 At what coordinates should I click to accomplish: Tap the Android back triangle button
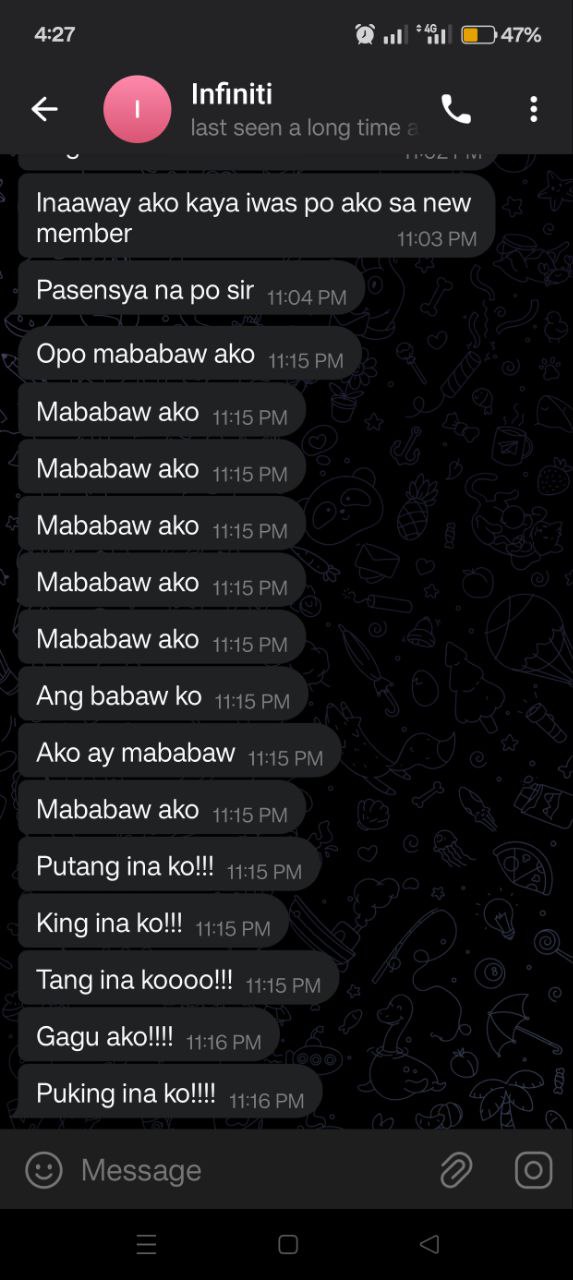point(430,1244)
